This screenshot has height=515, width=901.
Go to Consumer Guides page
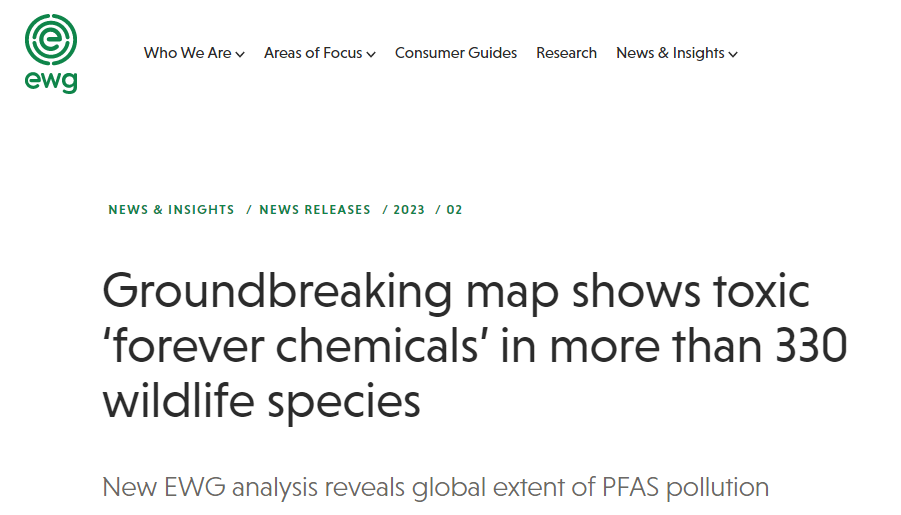456,53
